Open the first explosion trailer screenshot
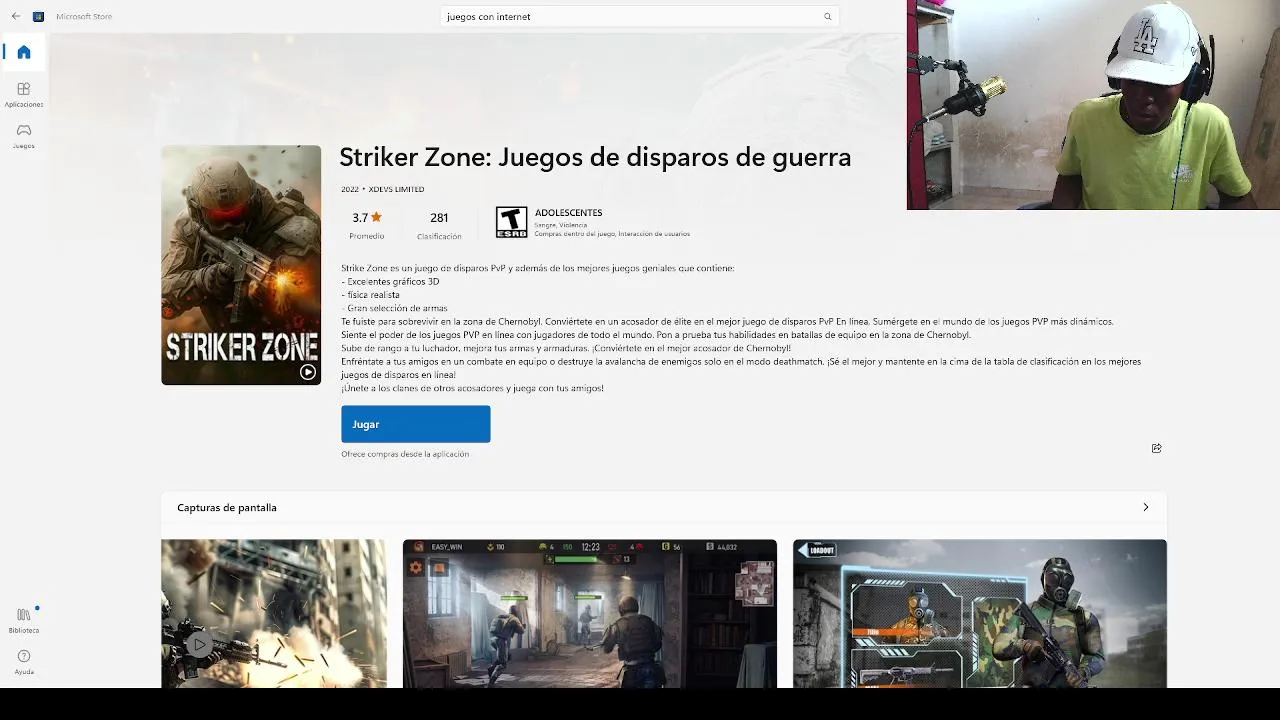The height and width of the screenshot is (720, 1280). 274,613
